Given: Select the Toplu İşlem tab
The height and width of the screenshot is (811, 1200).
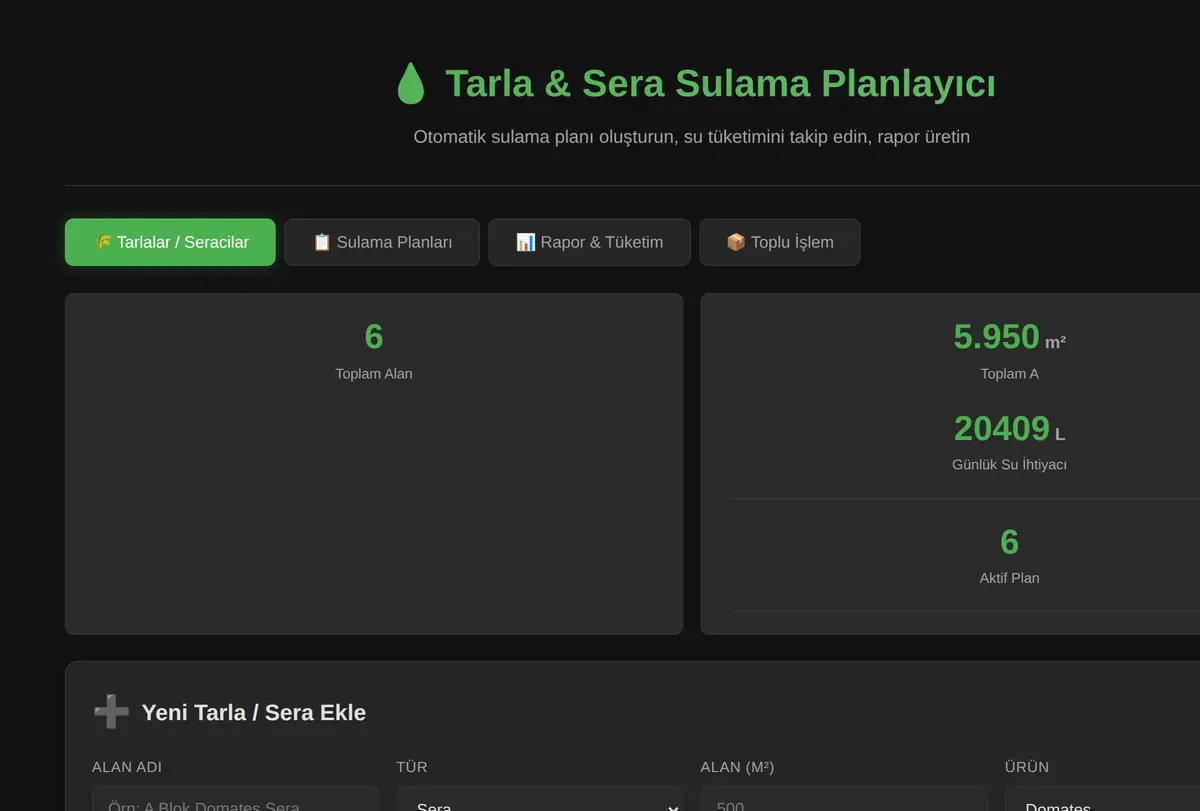Looking at the screenshot, I should (x=779, y=242).
